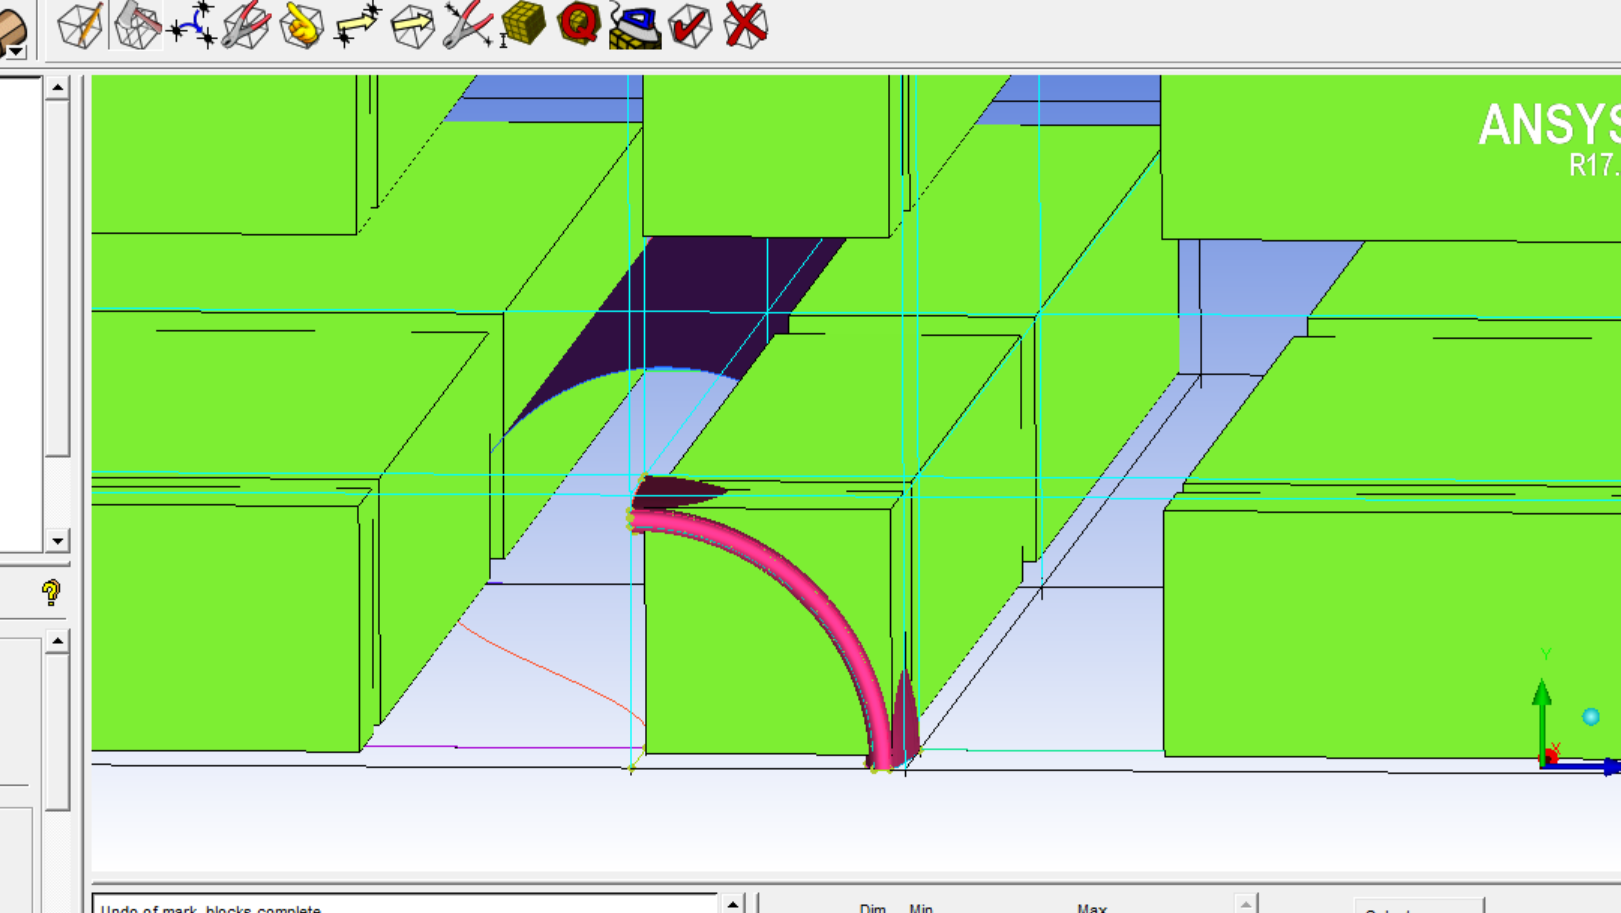Expand the geometry cylinder icon dropdown arrow

15,51
